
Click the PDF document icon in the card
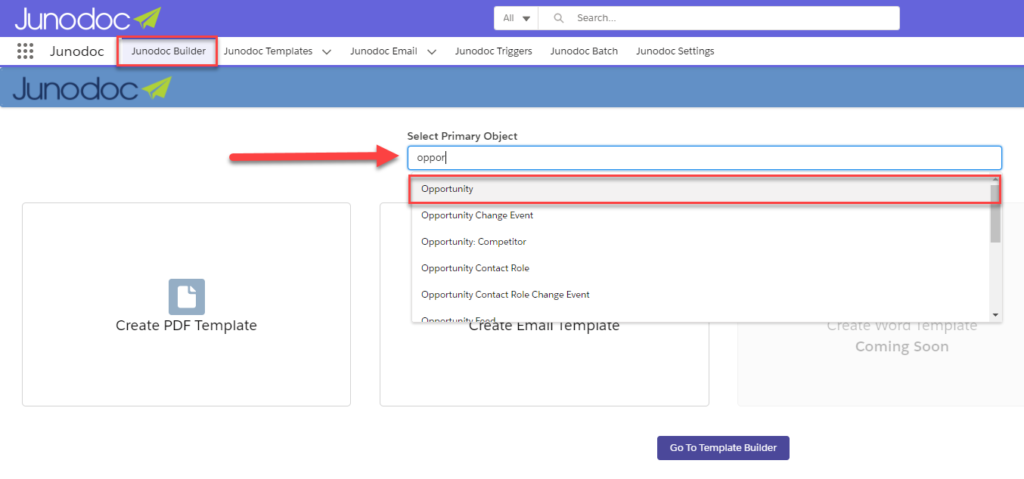(x=186, y=297)
